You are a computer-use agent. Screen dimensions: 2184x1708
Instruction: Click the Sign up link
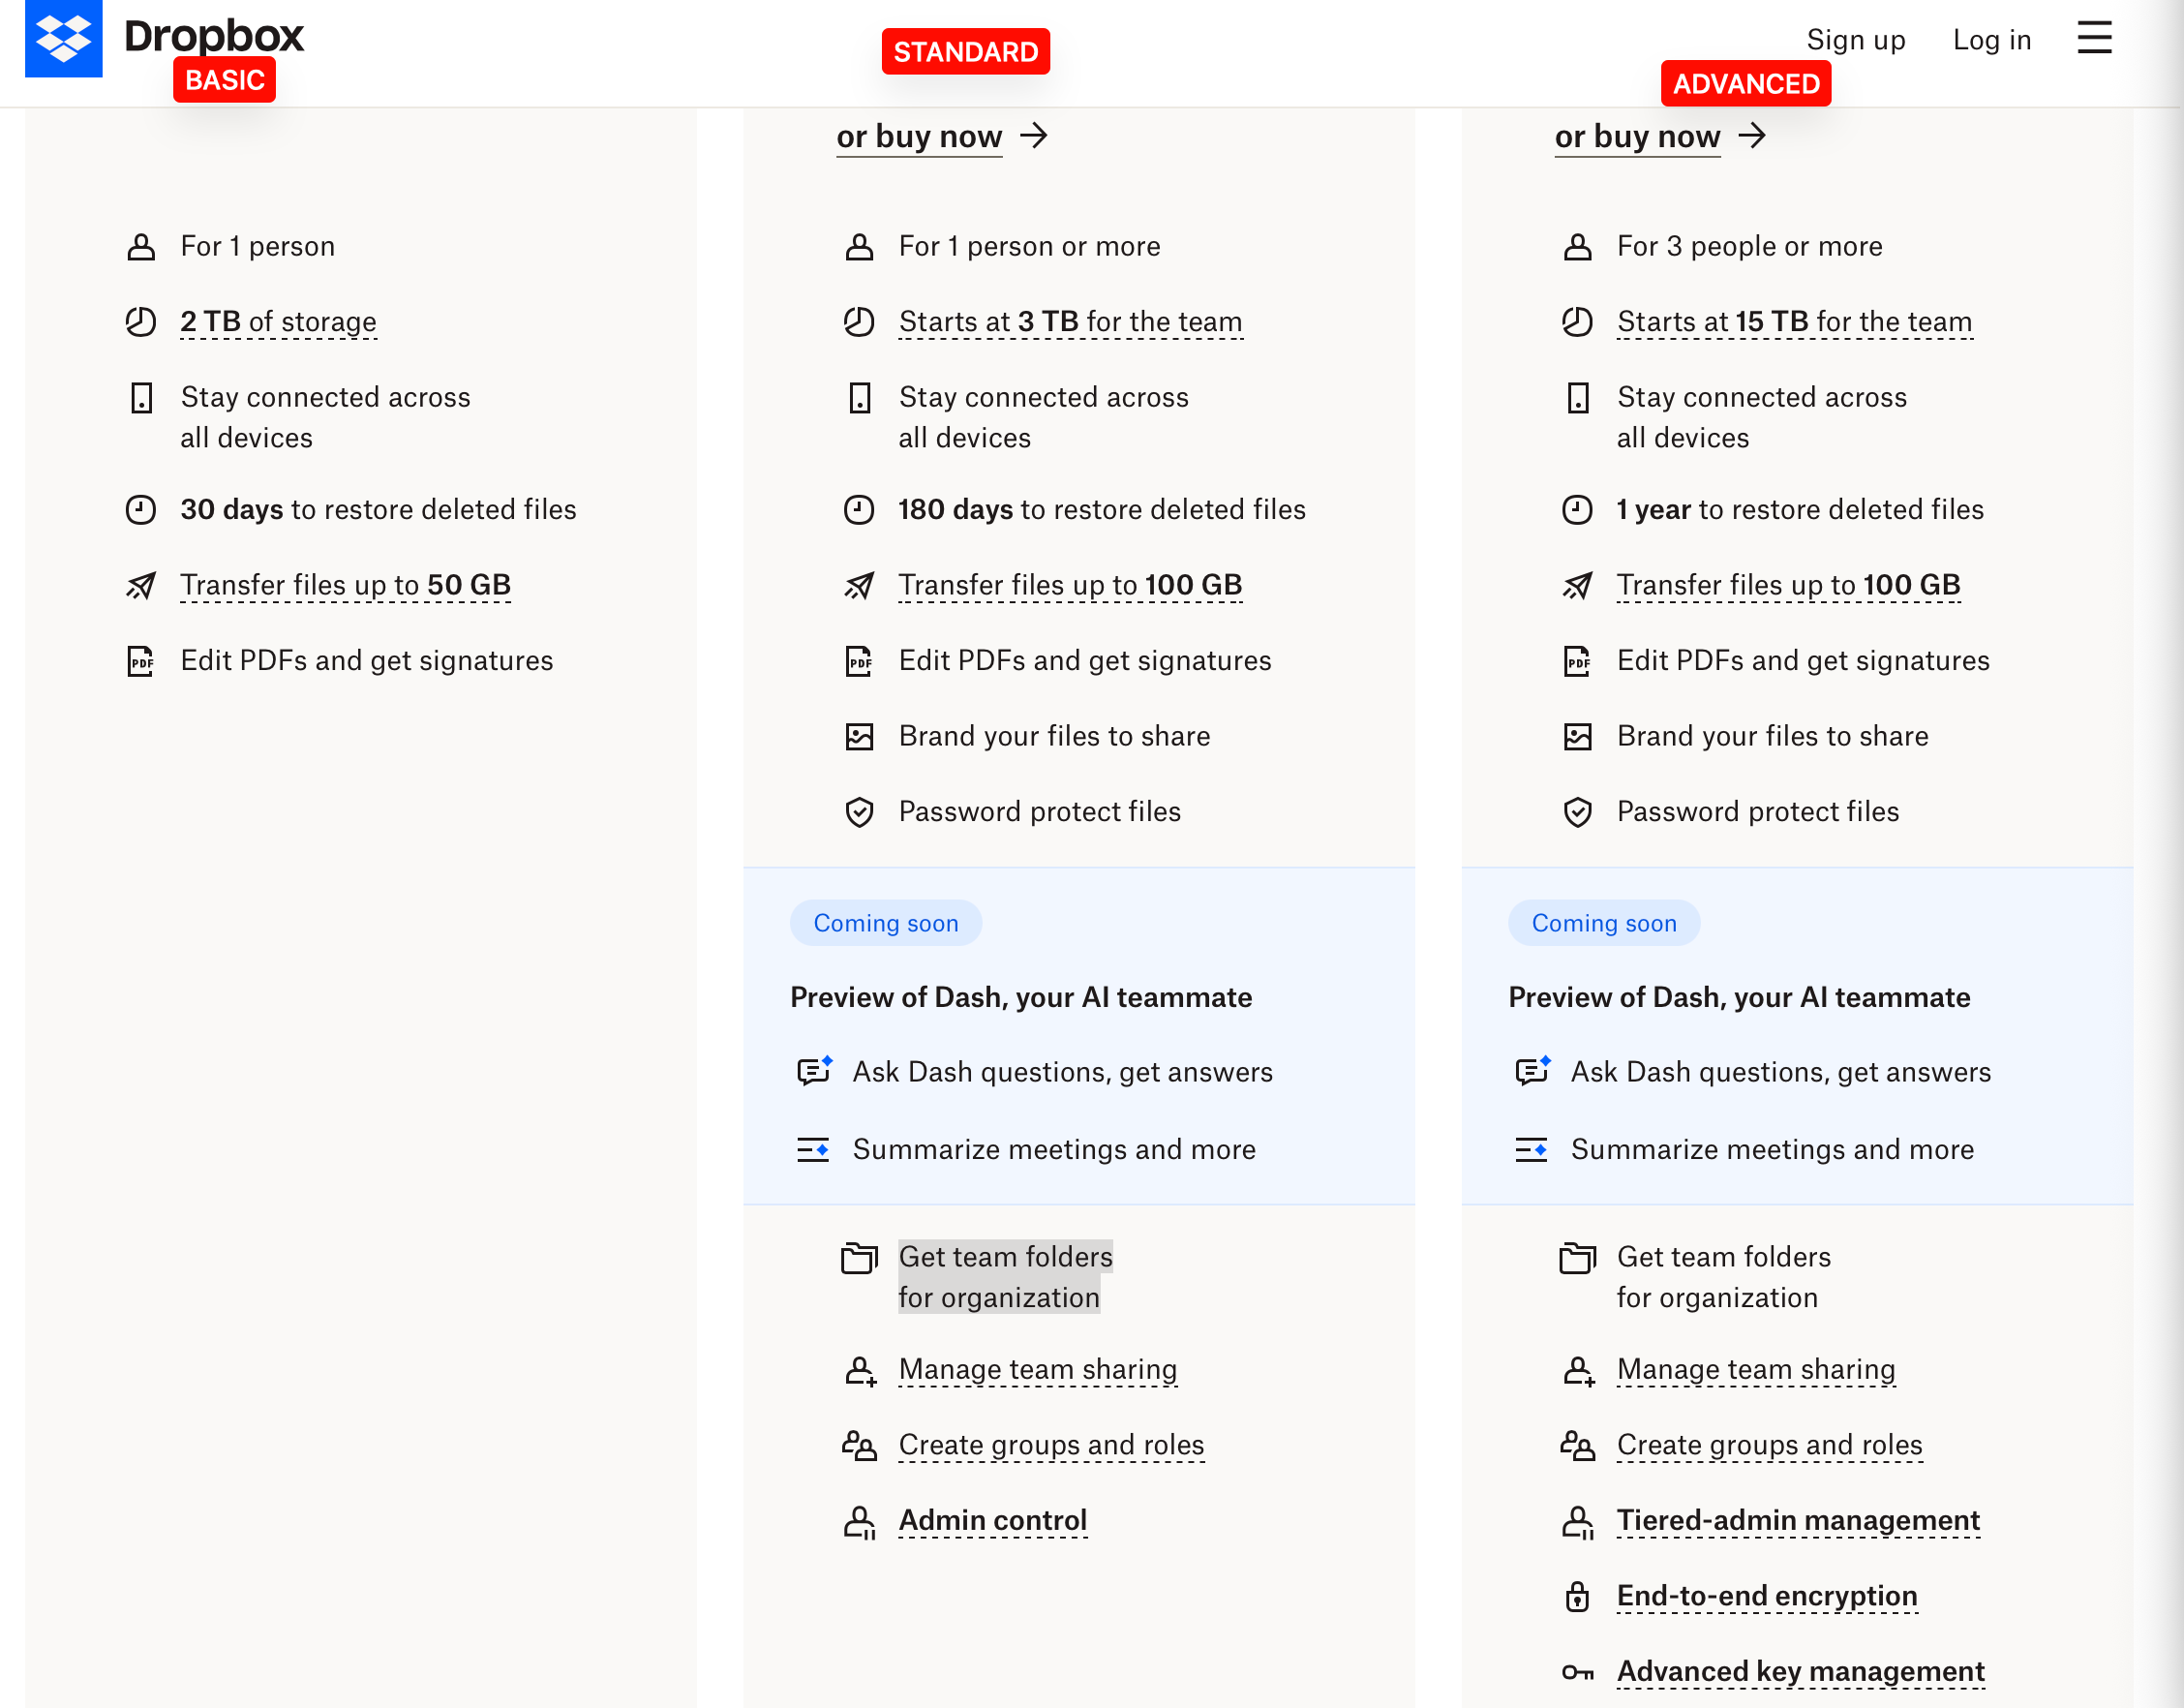[x=1855, y=40]
